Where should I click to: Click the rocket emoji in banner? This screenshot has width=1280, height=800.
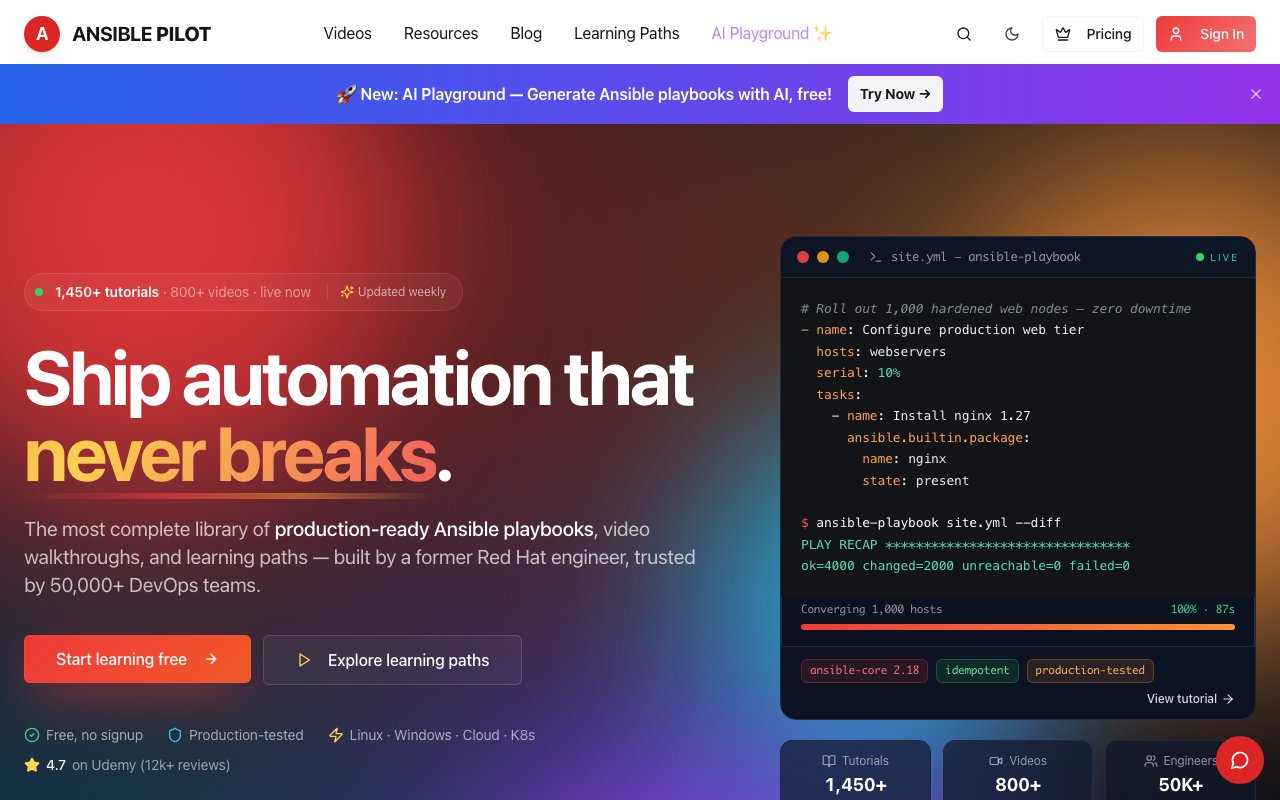pyautogui.click(x=346, y=94)
